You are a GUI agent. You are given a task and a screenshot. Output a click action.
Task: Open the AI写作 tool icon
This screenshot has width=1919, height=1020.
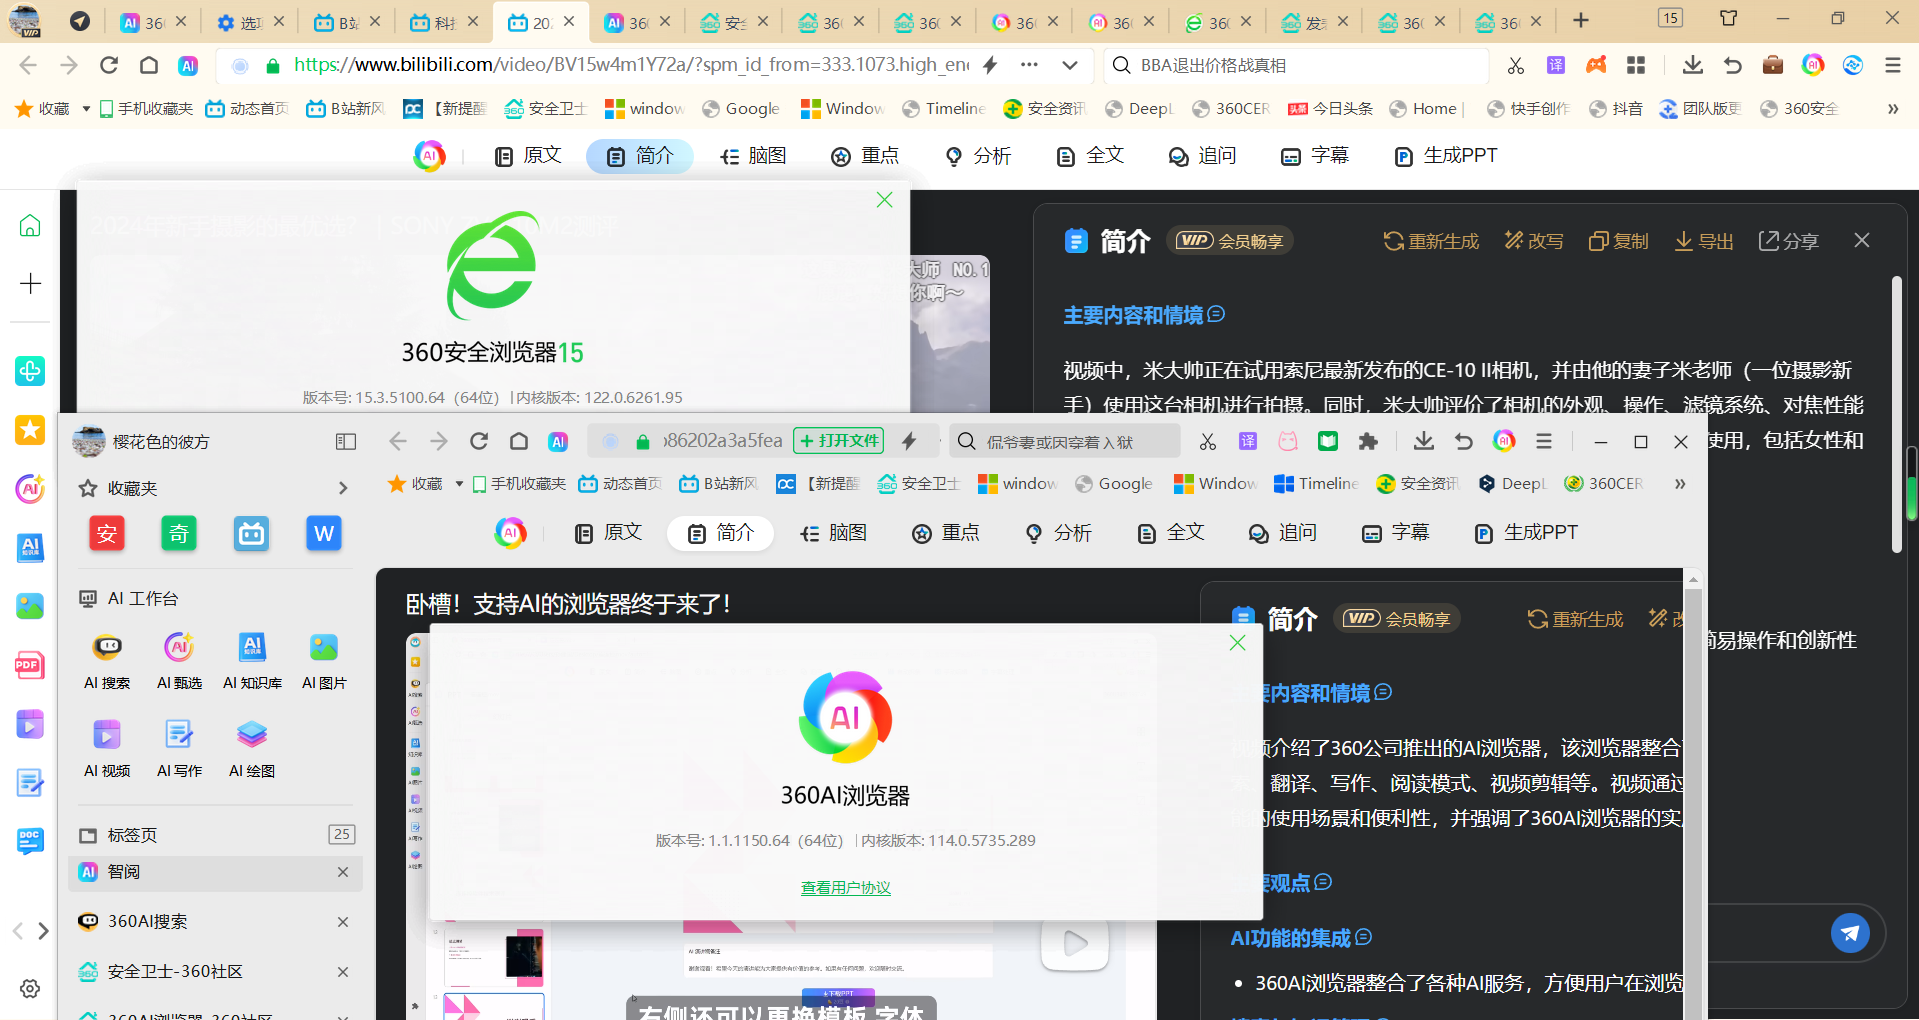pyautogui.click(x=179, y=748)
